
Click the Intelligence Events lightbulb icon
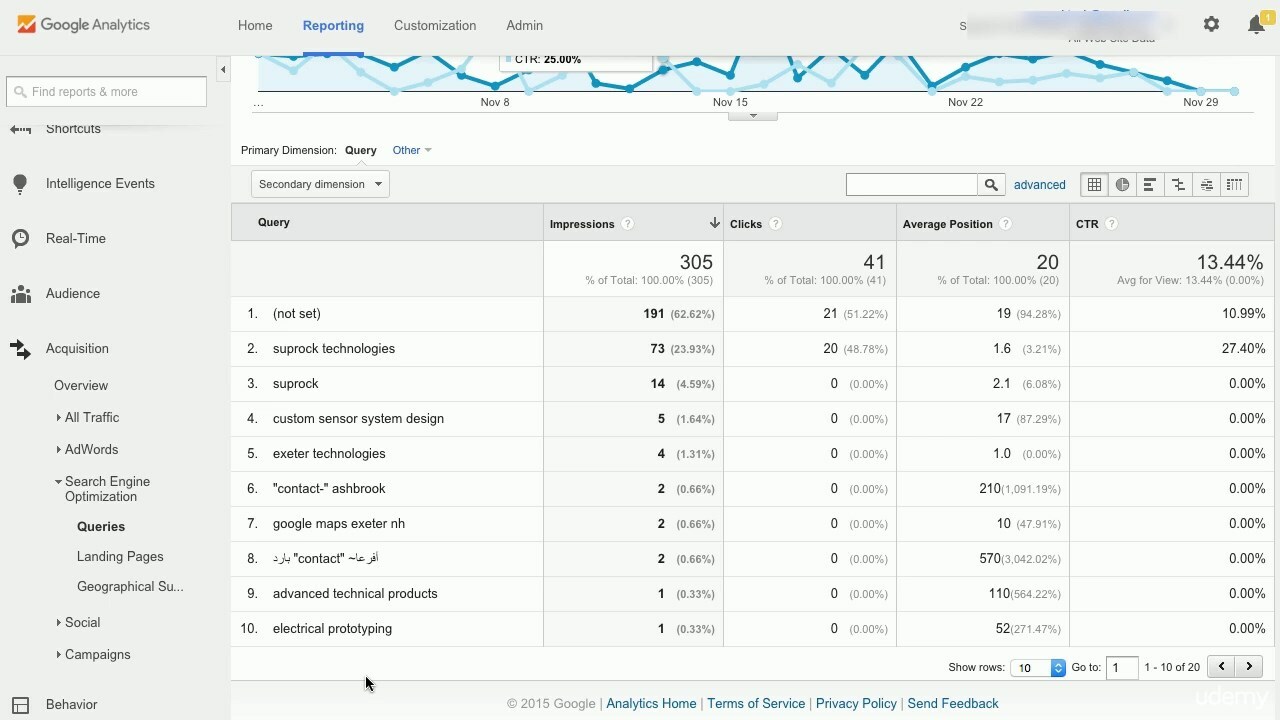pyautogui.click(x=20, y=184)
